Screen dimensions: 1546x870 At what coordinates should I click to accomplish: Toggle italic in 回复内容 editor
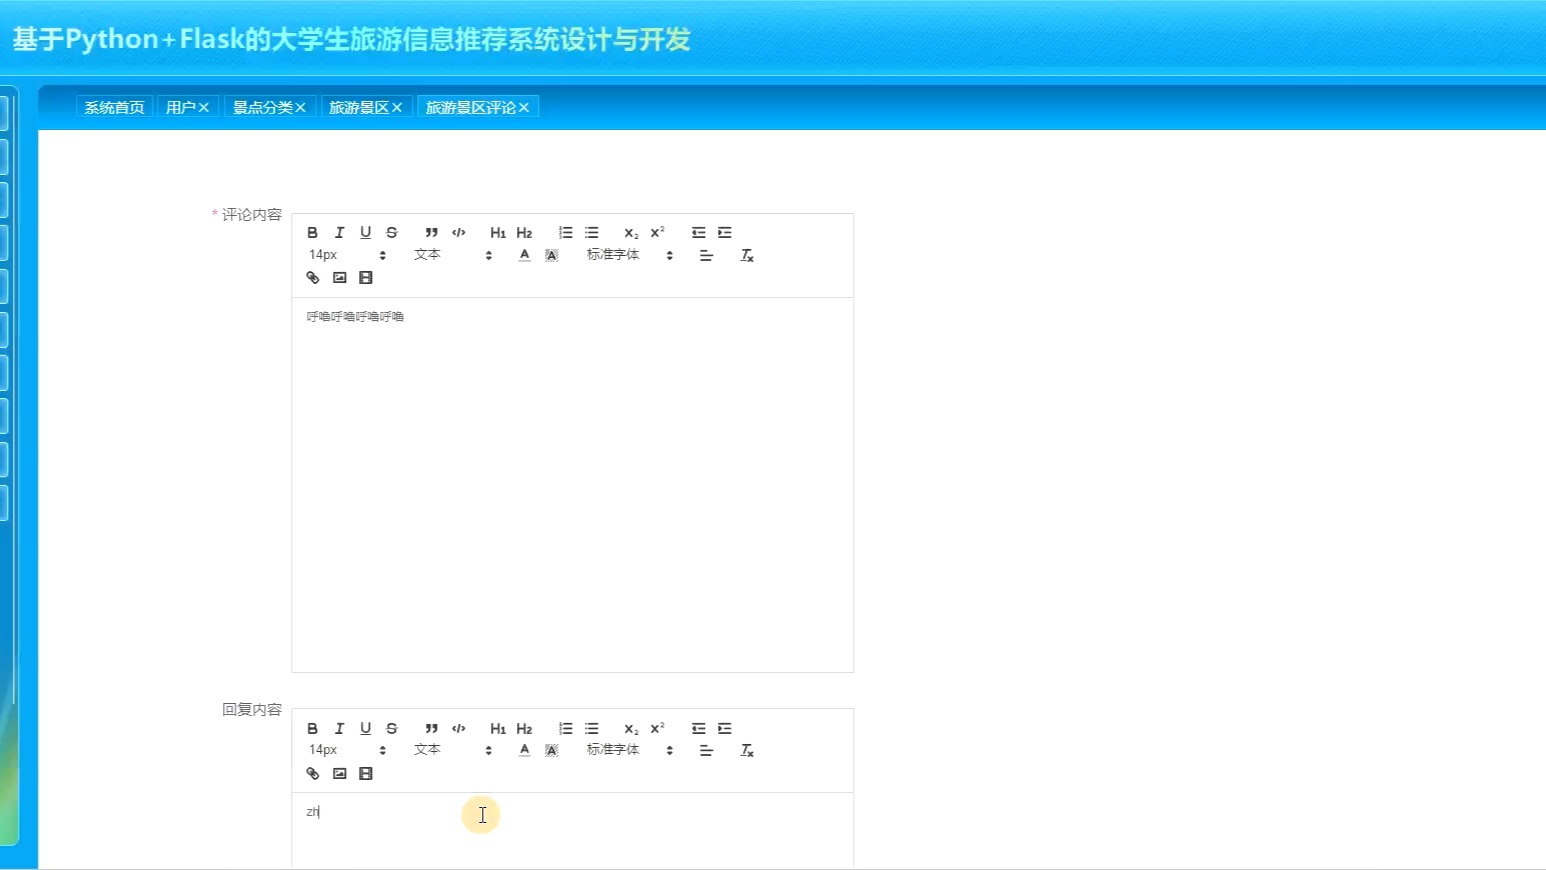pyautogui.click(x=339, y=729)
